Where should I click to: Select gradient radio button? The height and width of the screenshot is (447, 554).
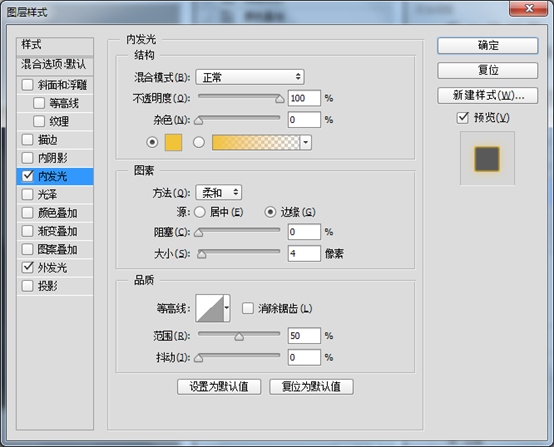[199, 142]
